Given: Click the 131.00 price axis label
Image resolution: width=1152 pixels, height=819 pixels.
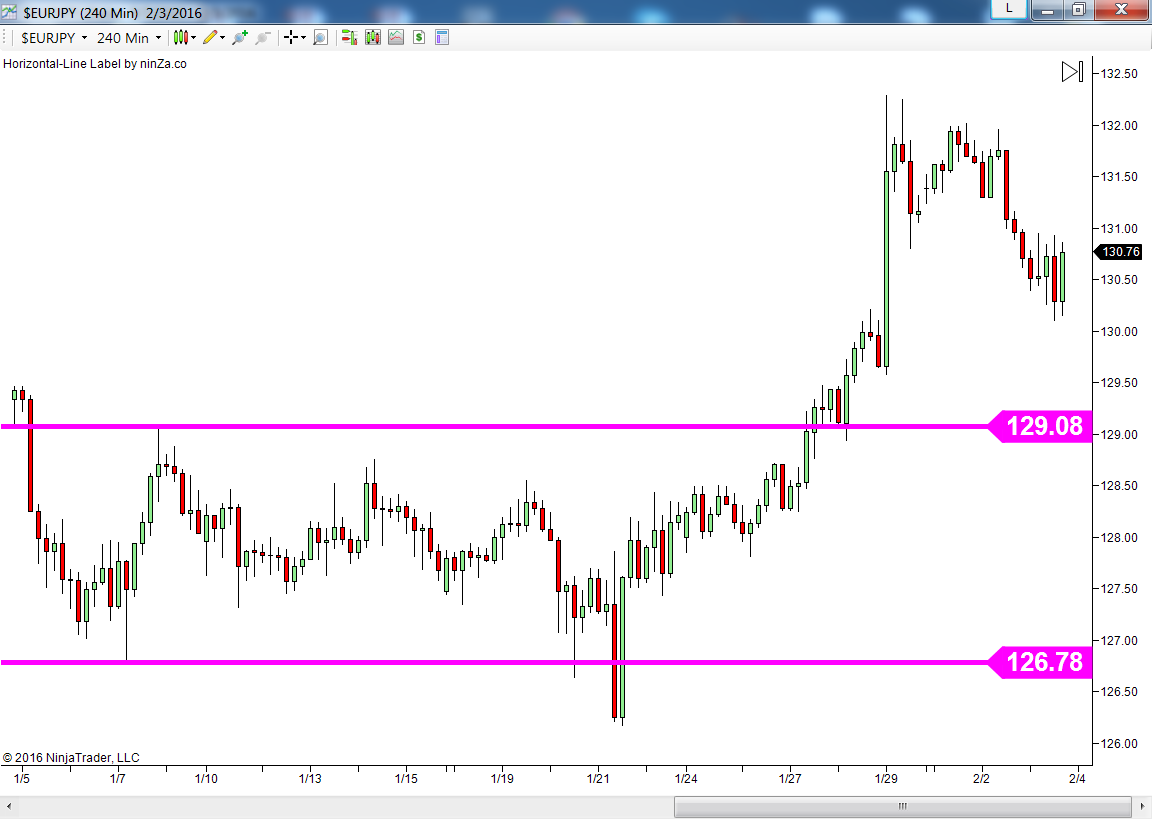Looking at the screenshot, I should tap(1119, 228).
